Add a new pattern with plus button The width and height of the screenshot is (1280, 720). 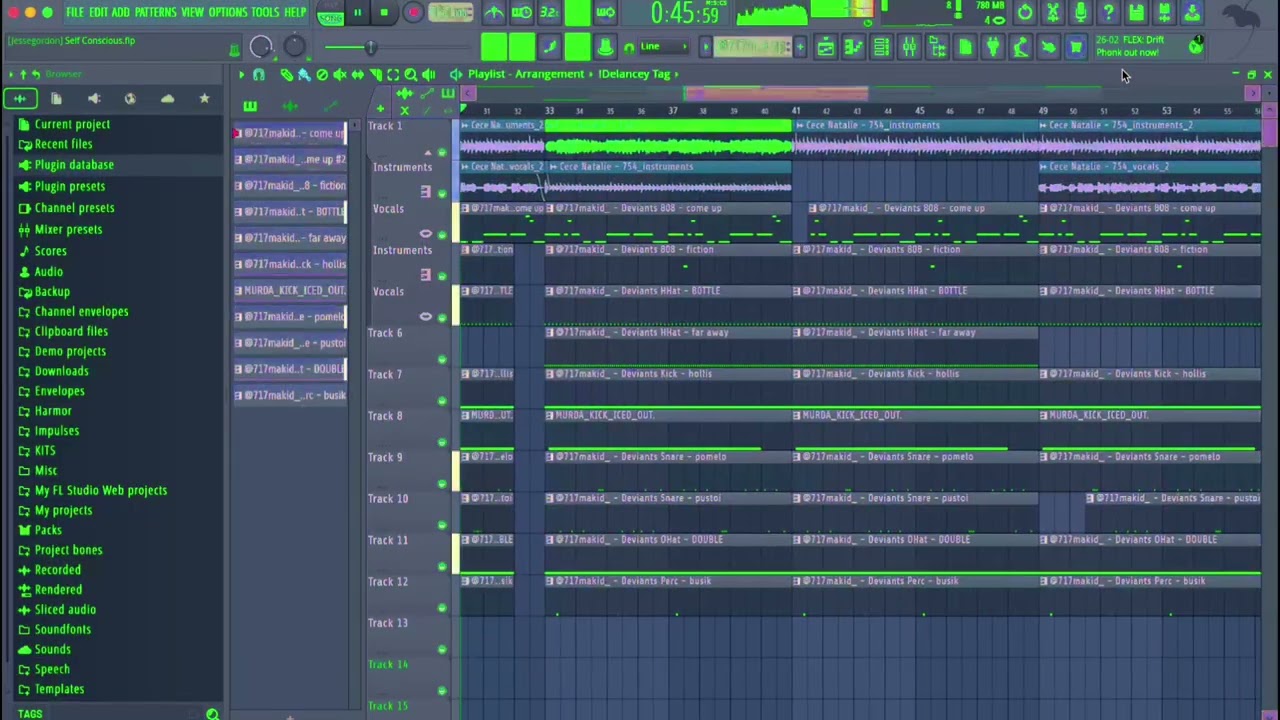point(800,47)
